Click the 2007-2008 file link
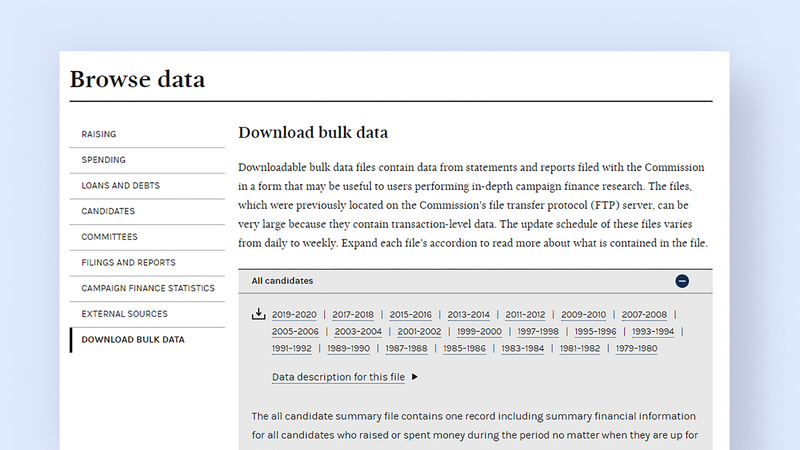The width and height of the screenshot is (800, 450). [641, 315]
